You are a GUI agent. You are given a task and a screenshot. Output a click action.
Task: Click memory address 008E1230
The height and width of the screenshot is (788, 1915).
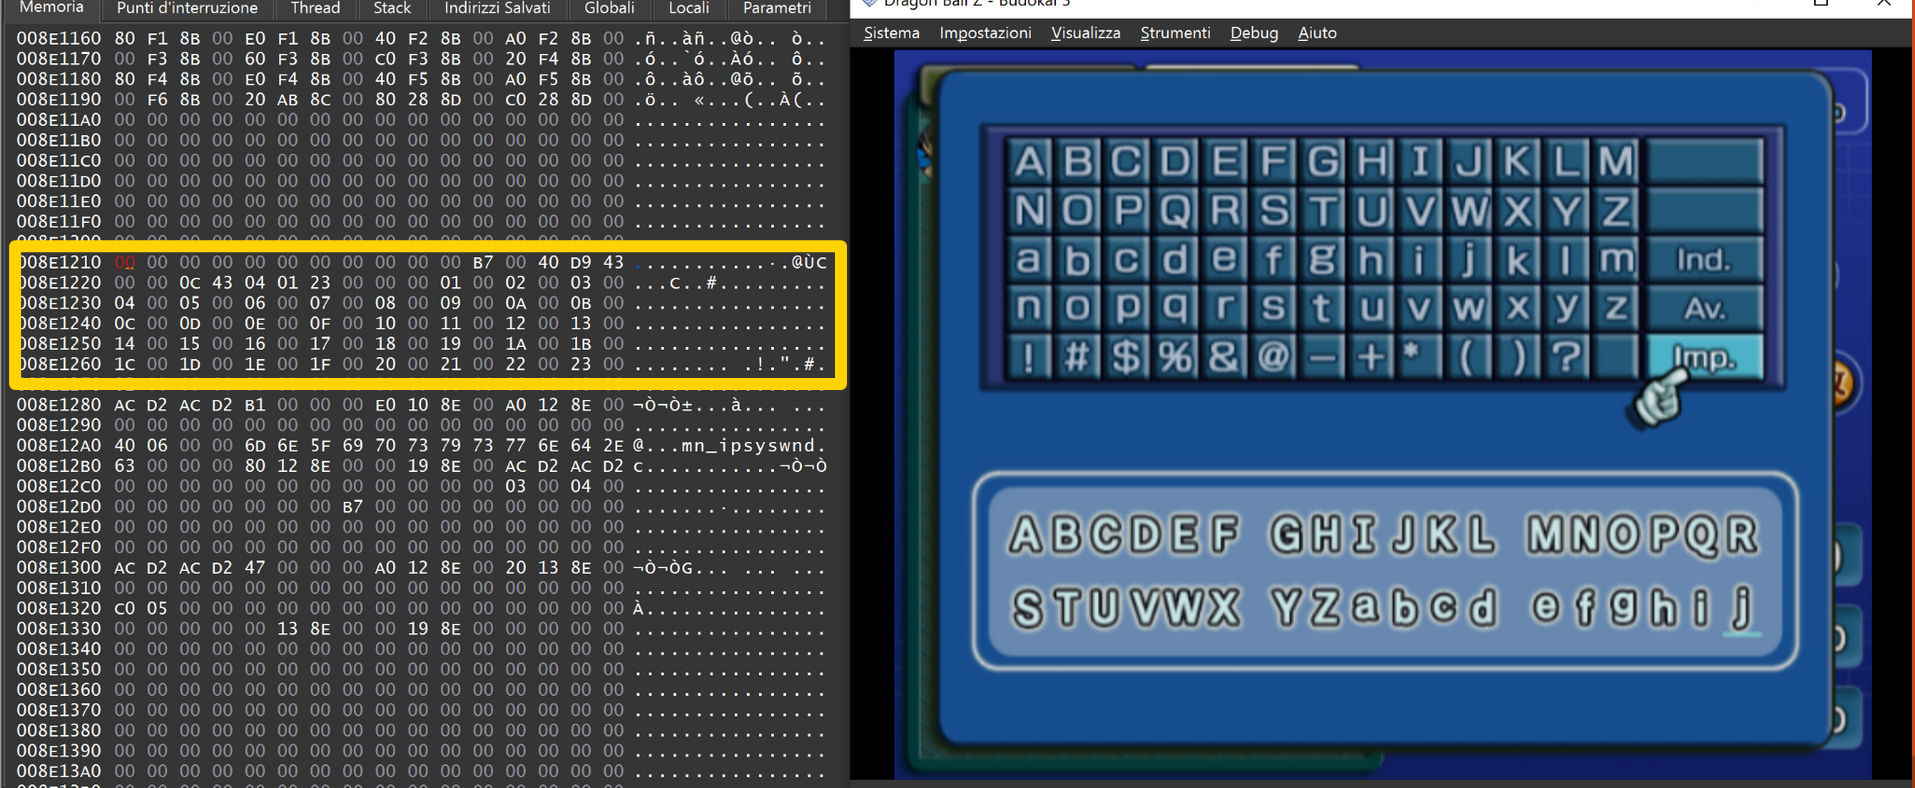(58, 303)
